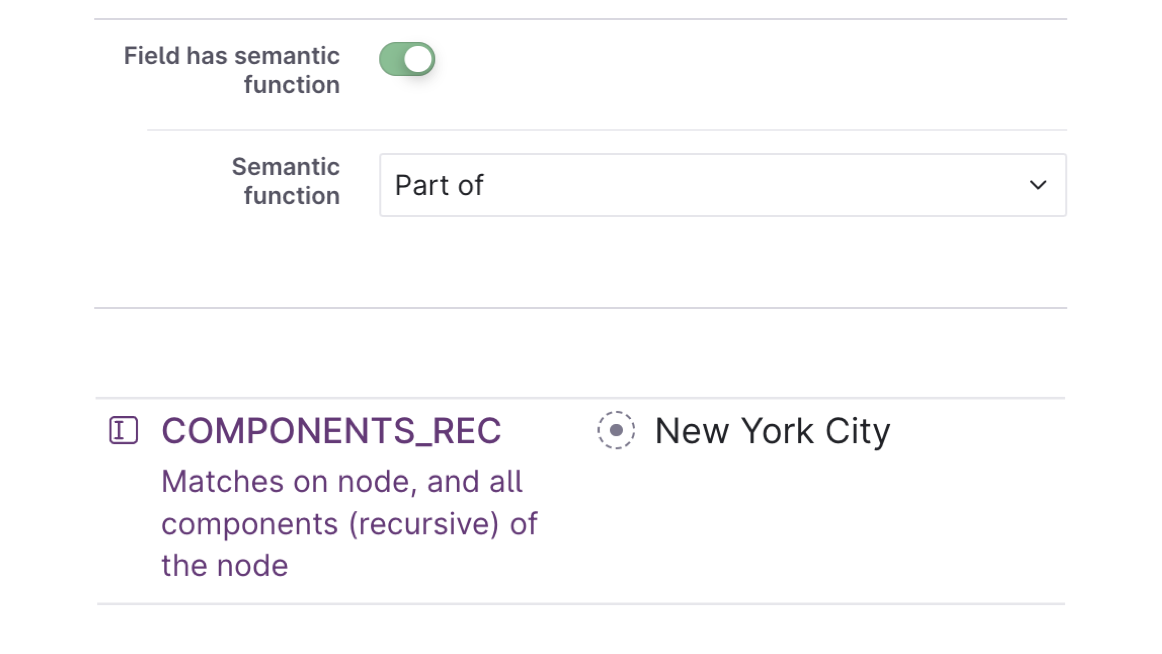Click the word 'function' under 'Semantic'

pyautogui.click(x=292, y=196)
